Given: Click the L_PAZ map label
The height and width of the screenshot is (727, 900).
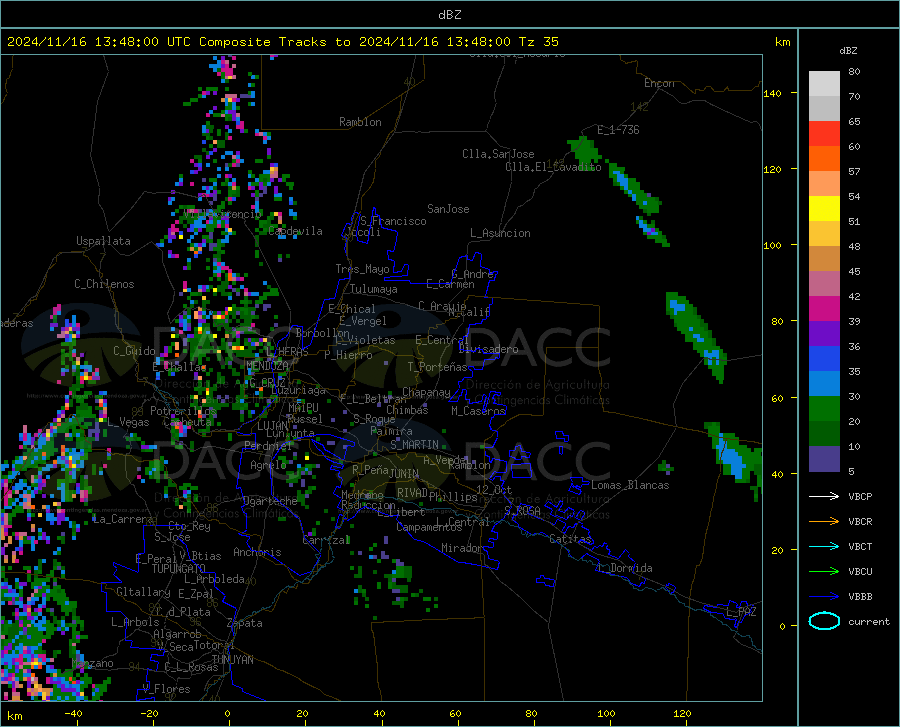Looking at the screenshot, I should pyautogui.click(x=741, y=612).
